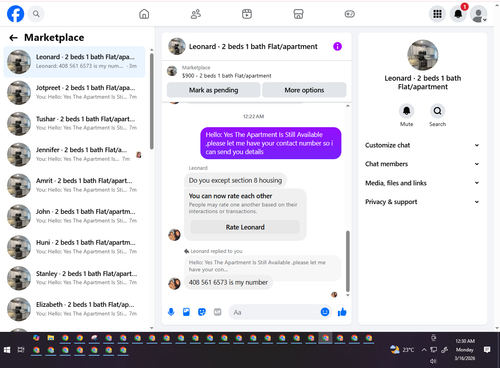Click large listing photo in right panel
The image size is (500, 368).
point(423,55)
